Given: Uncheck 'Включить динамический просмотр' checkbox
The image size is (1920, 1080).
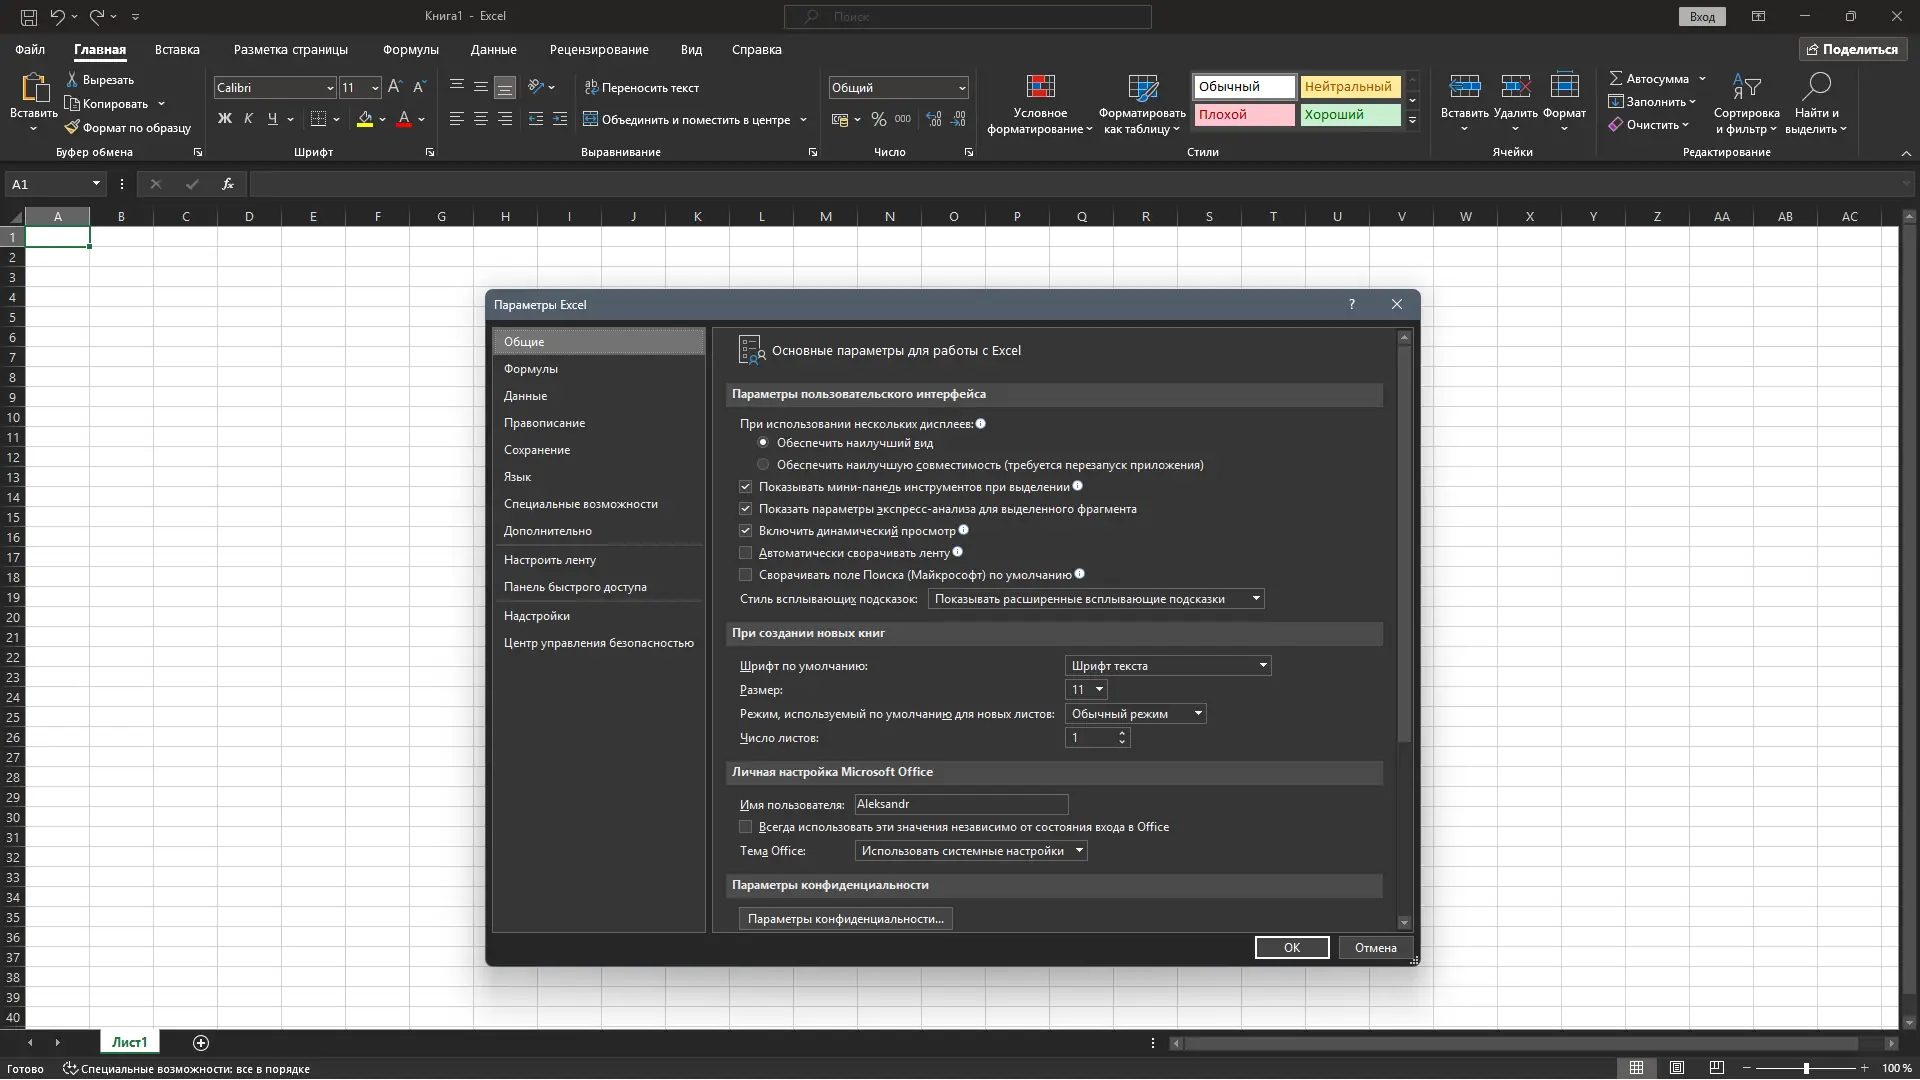Looking at the screenshot, I should 745,531.
